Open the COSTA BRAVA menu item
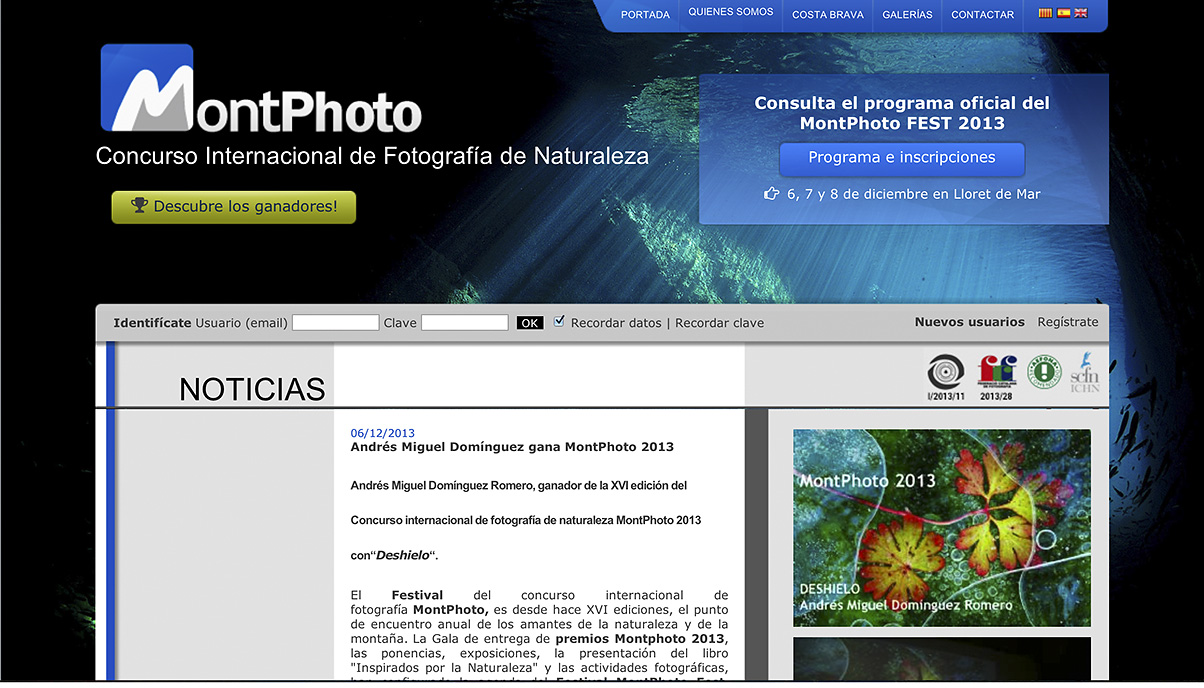This screenshot has height=688, width=1204. click(x=828, y=15)
